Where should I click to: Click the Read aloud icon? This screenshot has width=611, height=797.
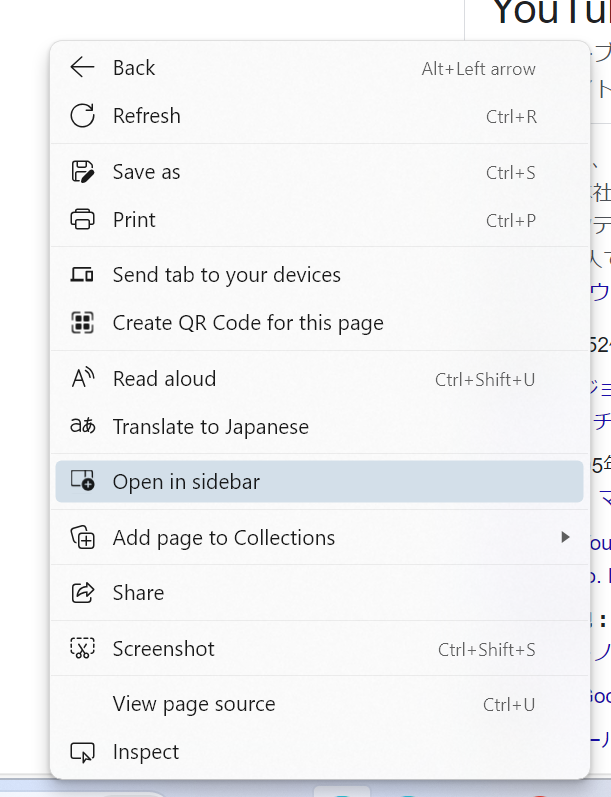click(x=82, y=379)
